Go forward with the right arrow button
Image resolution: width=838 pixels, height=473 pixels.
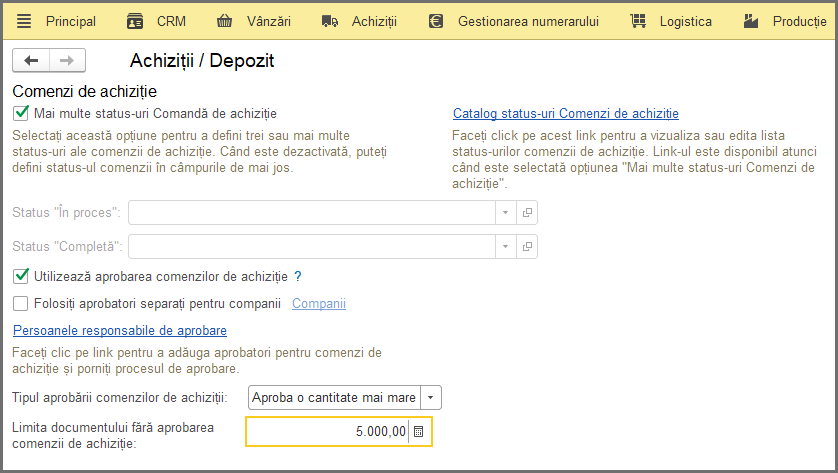[67, 60]
